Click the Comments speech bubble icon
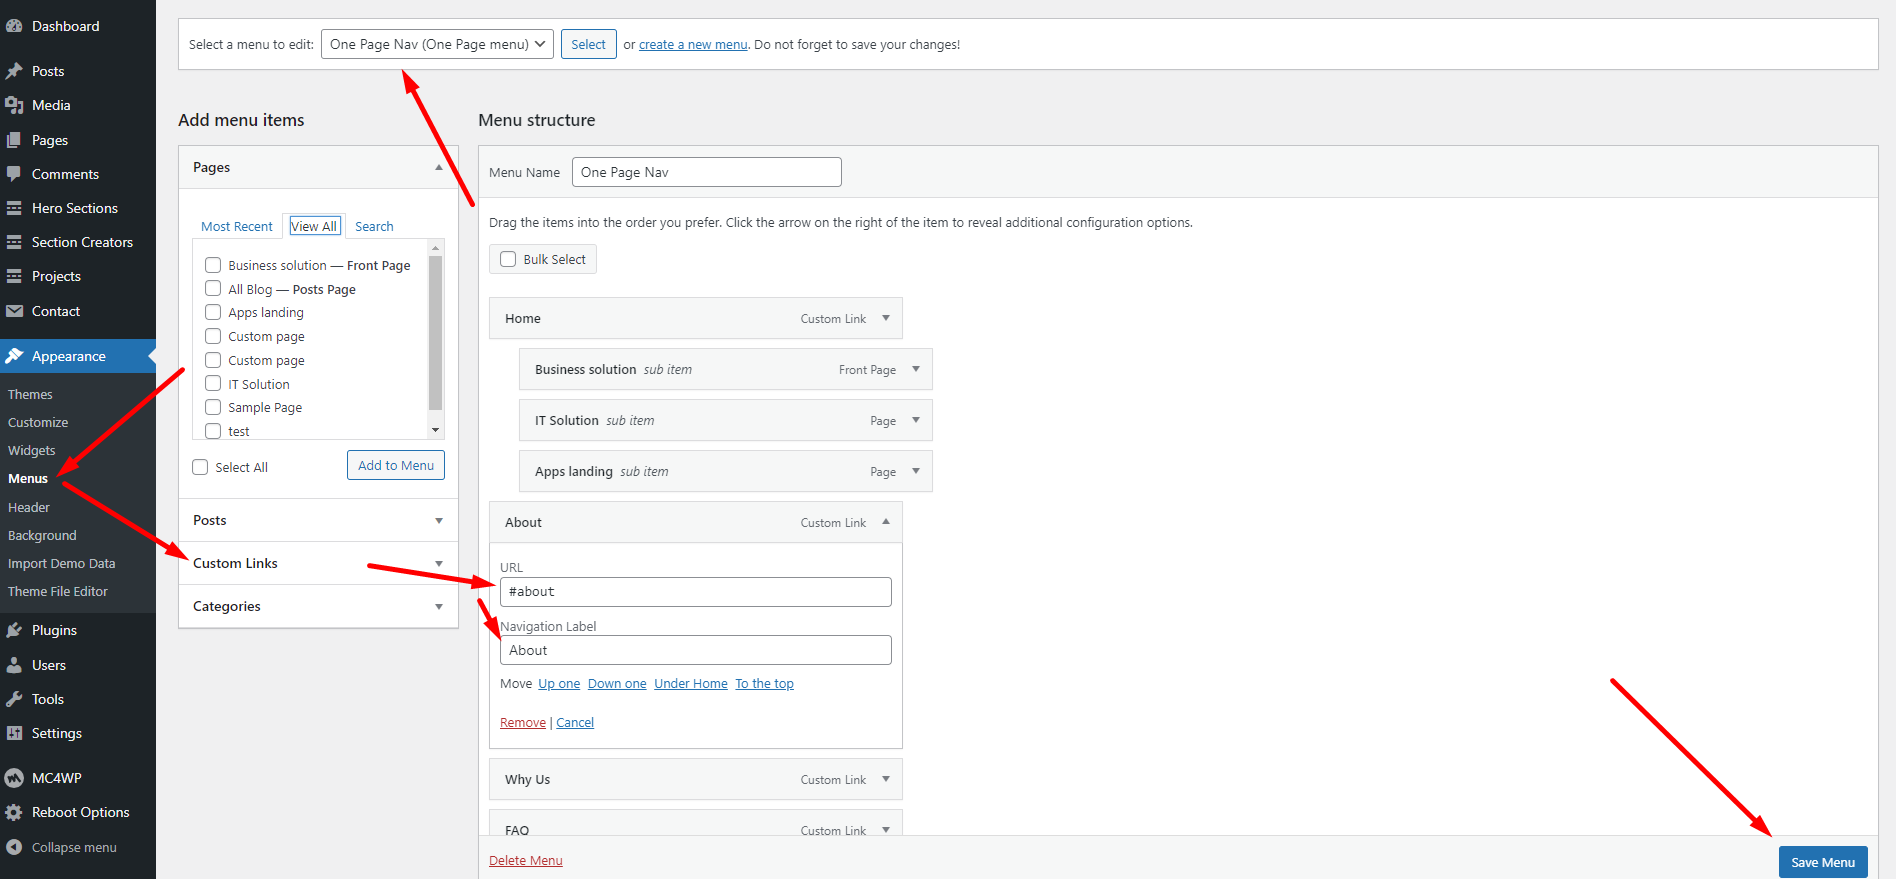This screenshot has width=1896, height=879. coord(14,174)
